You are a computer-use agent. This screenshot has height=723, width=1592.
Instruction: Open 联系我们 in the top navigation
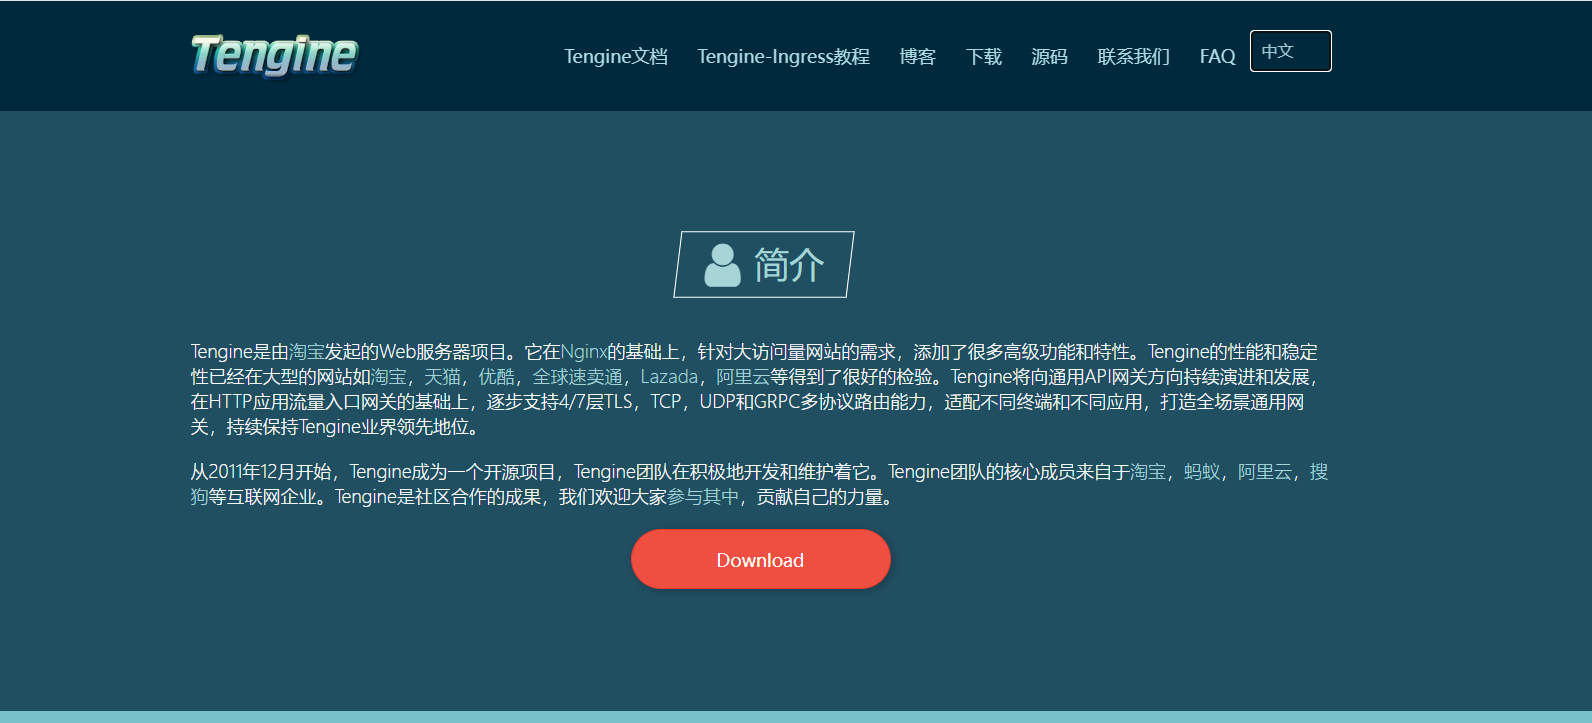pos(1133,56)
